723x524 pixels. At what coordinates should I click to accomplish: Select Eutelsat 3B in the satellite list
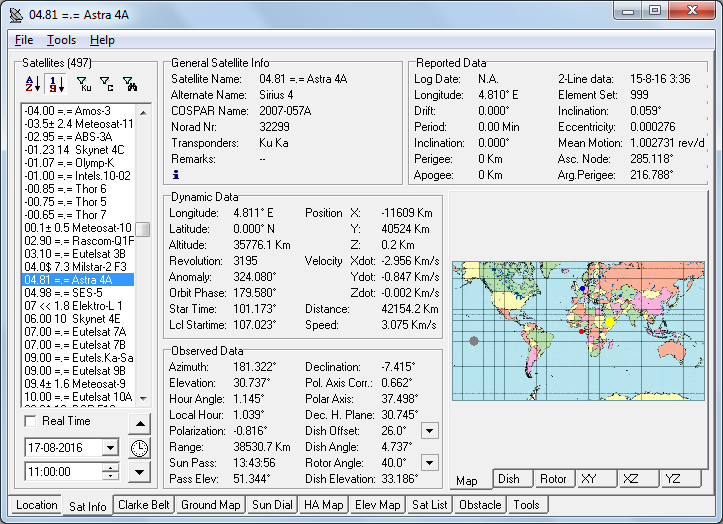(78, 254)
